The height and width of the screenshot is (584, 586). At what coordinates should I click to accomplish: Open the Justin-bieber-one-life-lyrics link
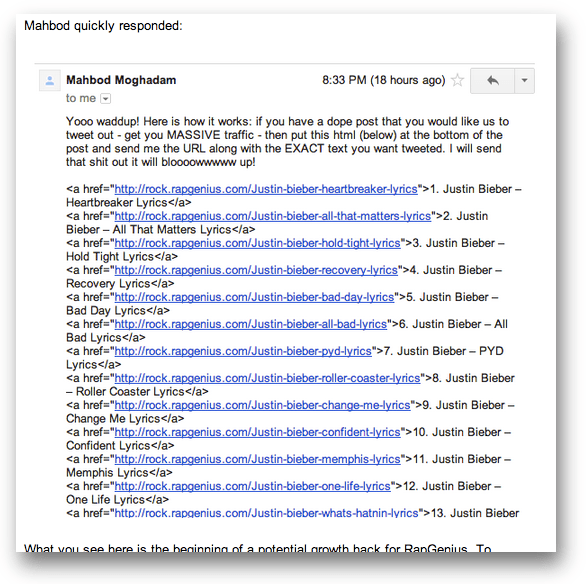(252, 486)
